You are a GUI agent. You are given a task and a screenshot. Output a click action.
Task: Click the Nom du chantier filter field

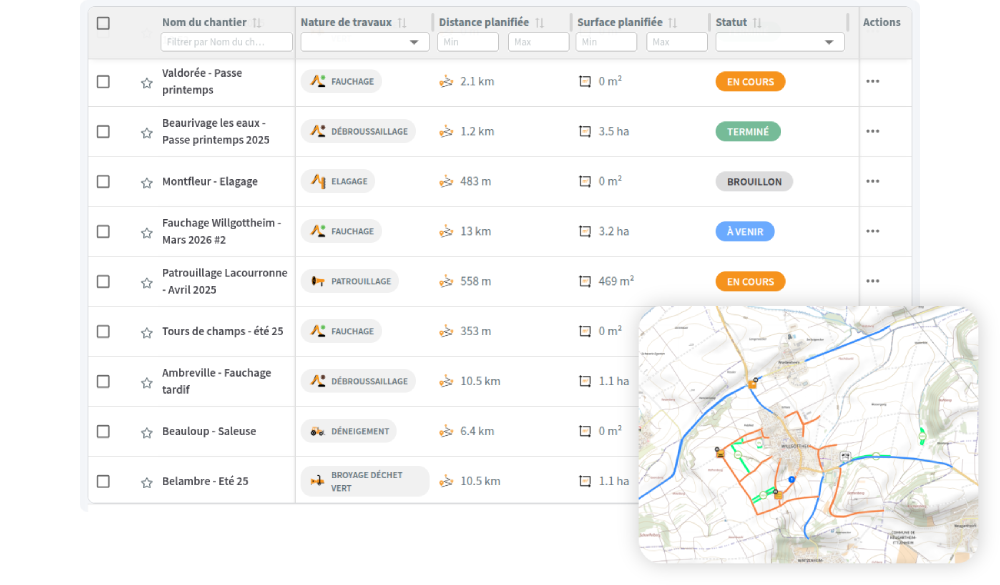tap(227, 42)
